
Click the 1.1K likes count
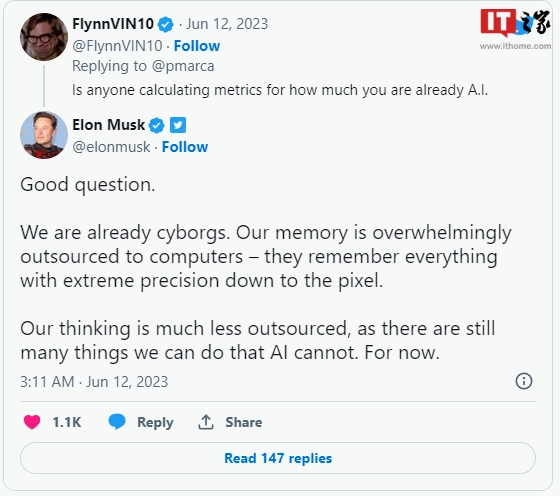[67, 422]
